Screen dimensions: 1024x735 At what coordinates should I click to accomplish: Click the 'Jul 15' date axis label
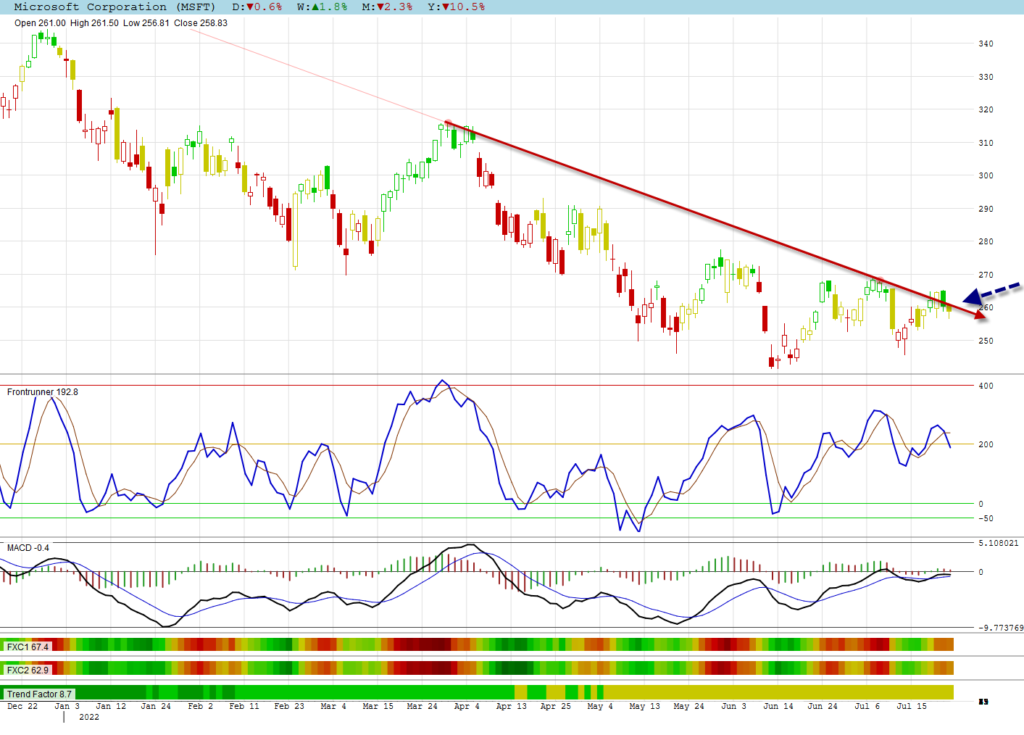tap(912, 706)
